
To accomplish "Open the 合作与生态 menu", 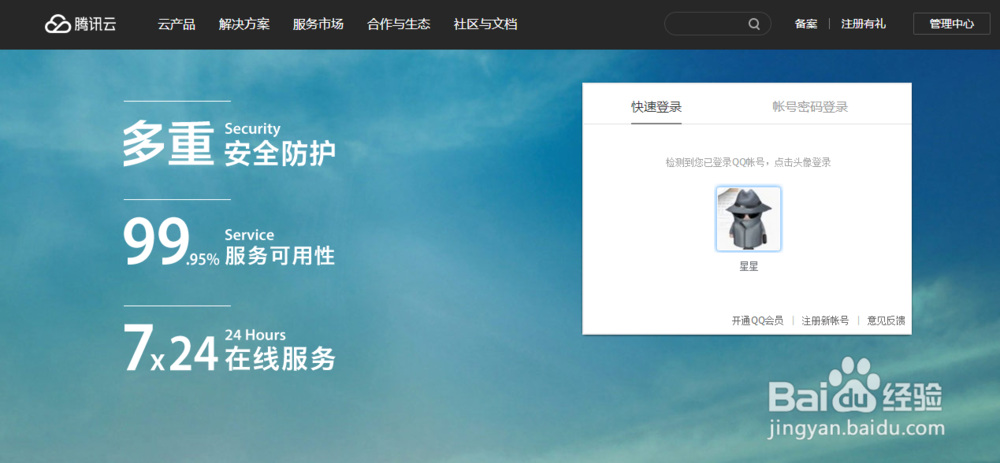I will pos(399,24).
